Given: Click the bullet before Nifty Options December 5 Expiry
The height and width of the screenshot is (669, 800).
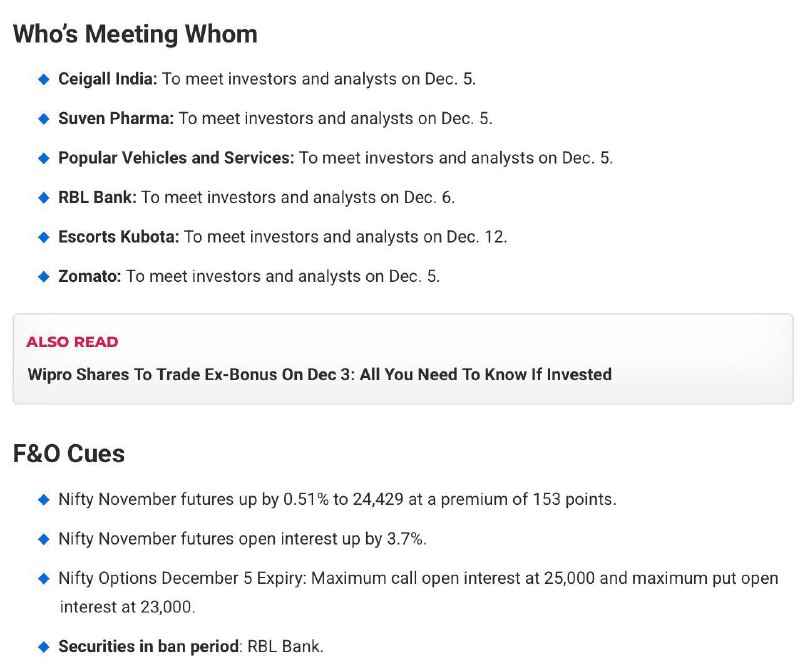Looking at the screenshot, I should coord(44,579).
